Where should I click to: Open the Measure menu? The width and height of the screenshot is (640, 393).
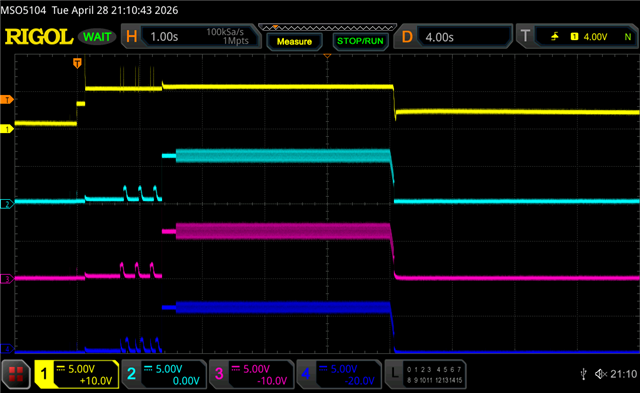point(294,42)
